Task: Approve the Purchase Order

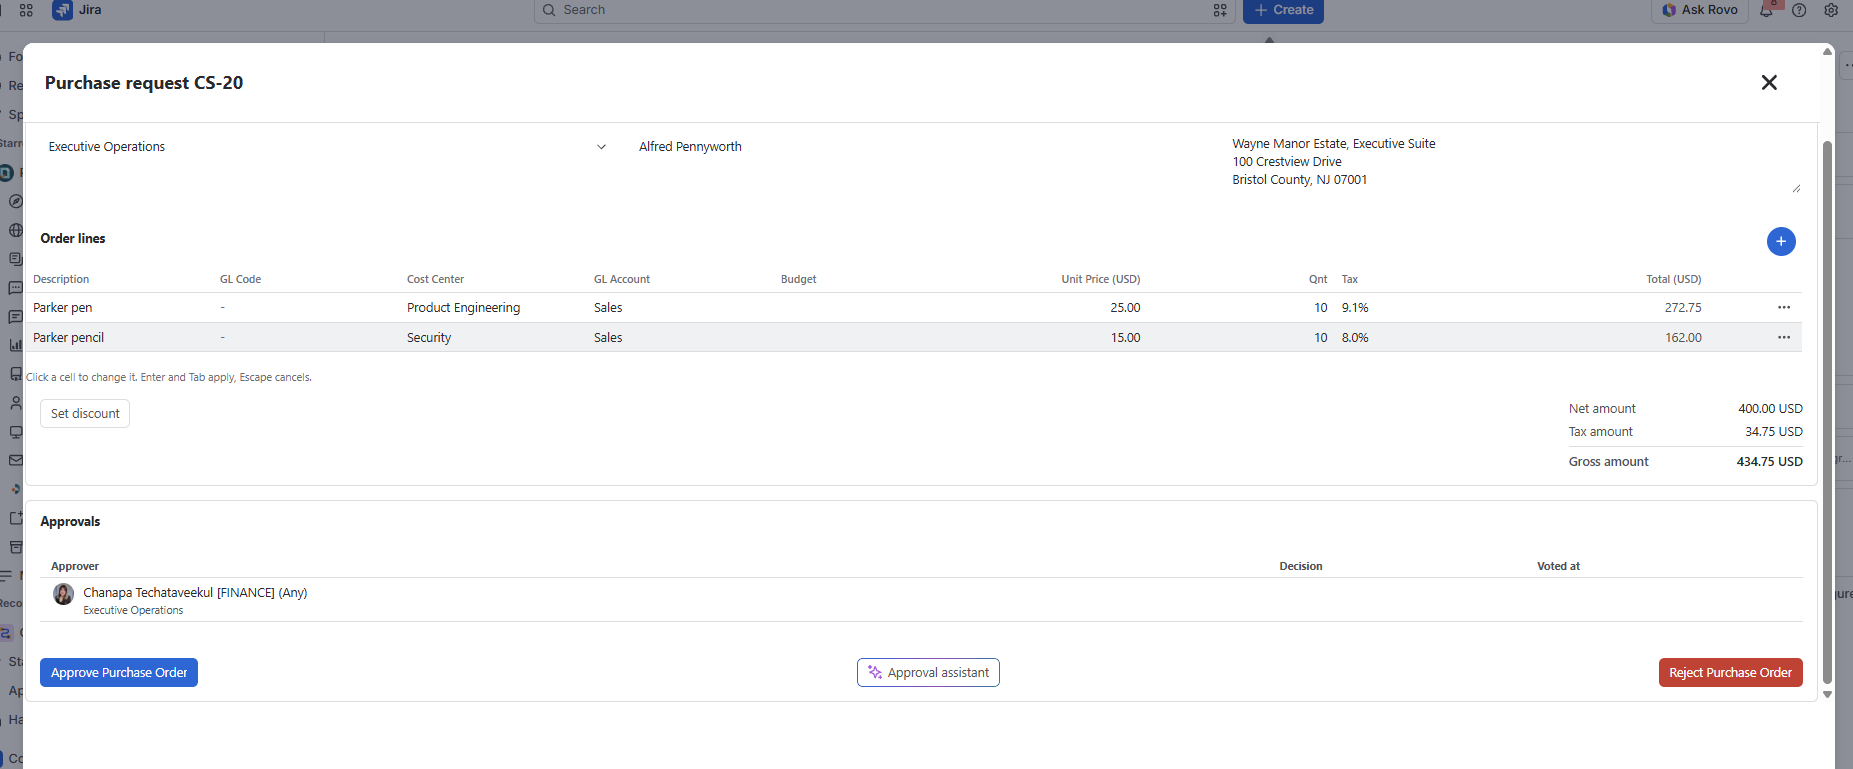Action: click(119, 673)
